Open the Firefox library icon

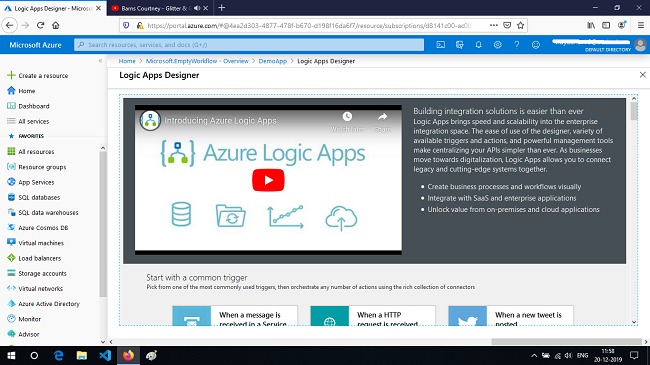(x=591, y=25)
